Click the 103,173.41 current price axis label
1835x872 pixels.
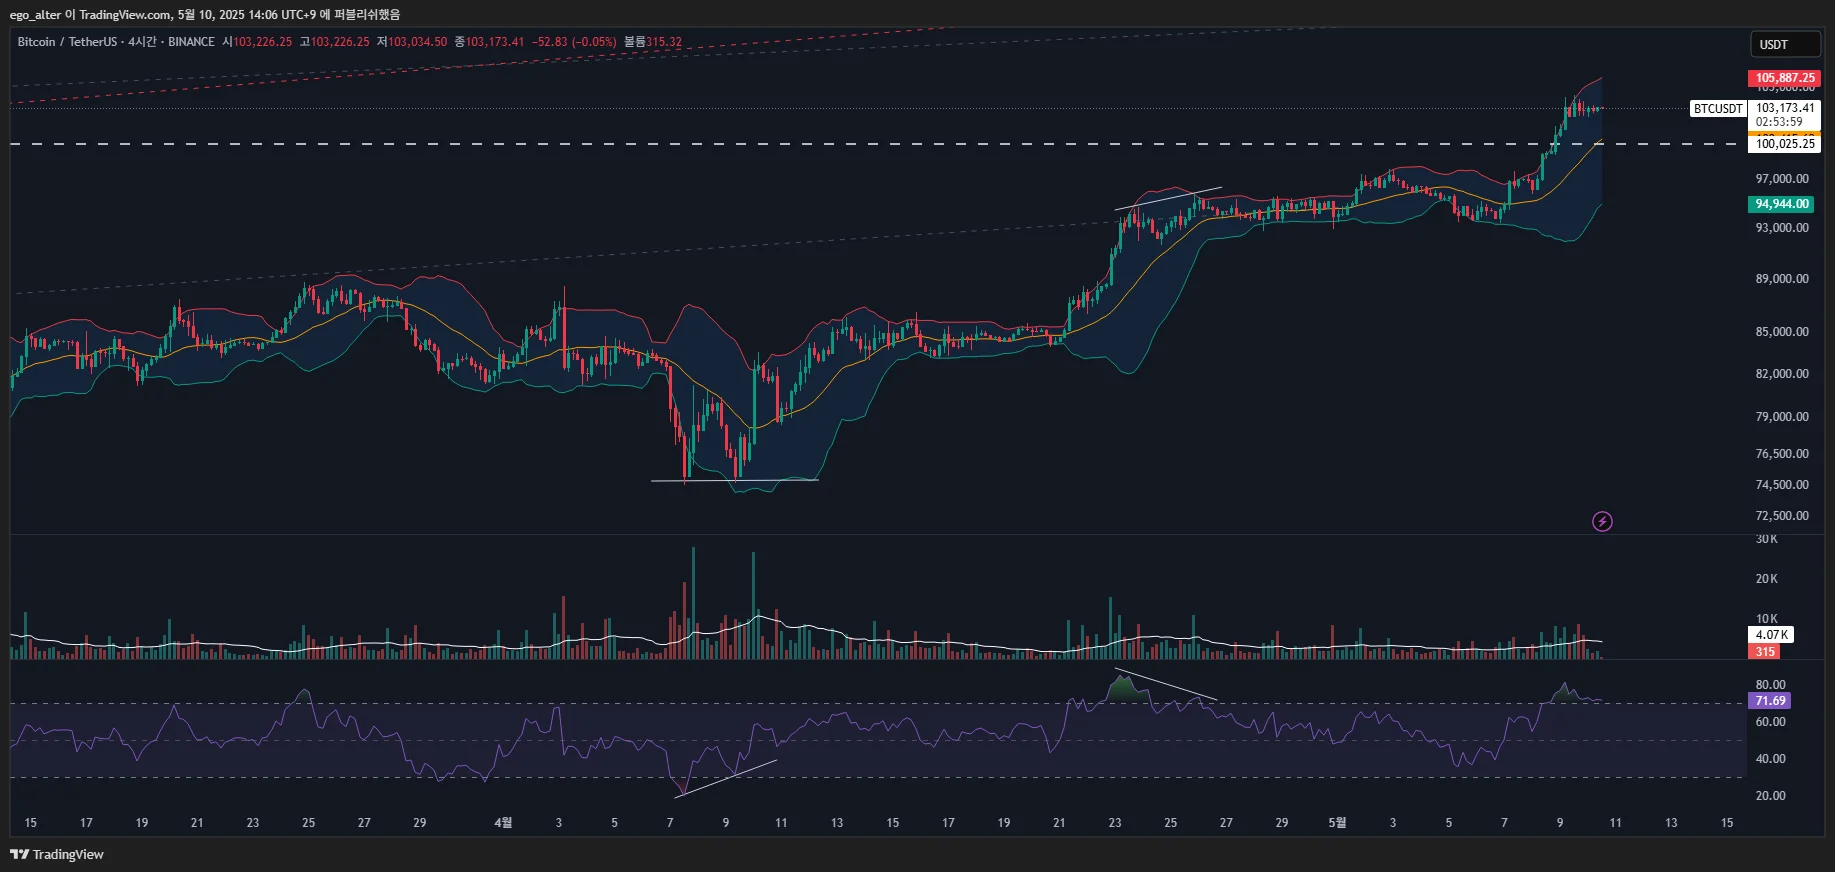click(x=1785, y=108)
